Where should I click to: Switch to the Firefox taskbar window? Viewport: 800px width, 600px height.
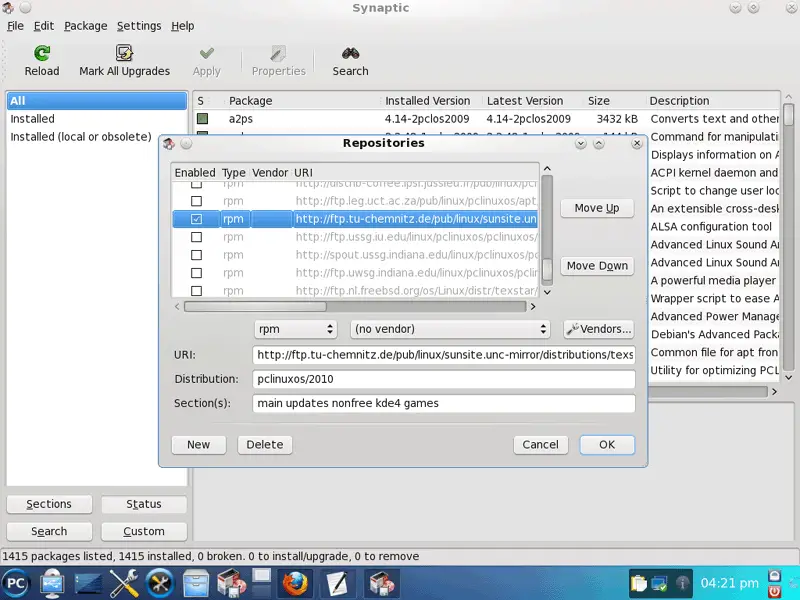[295, 583]
